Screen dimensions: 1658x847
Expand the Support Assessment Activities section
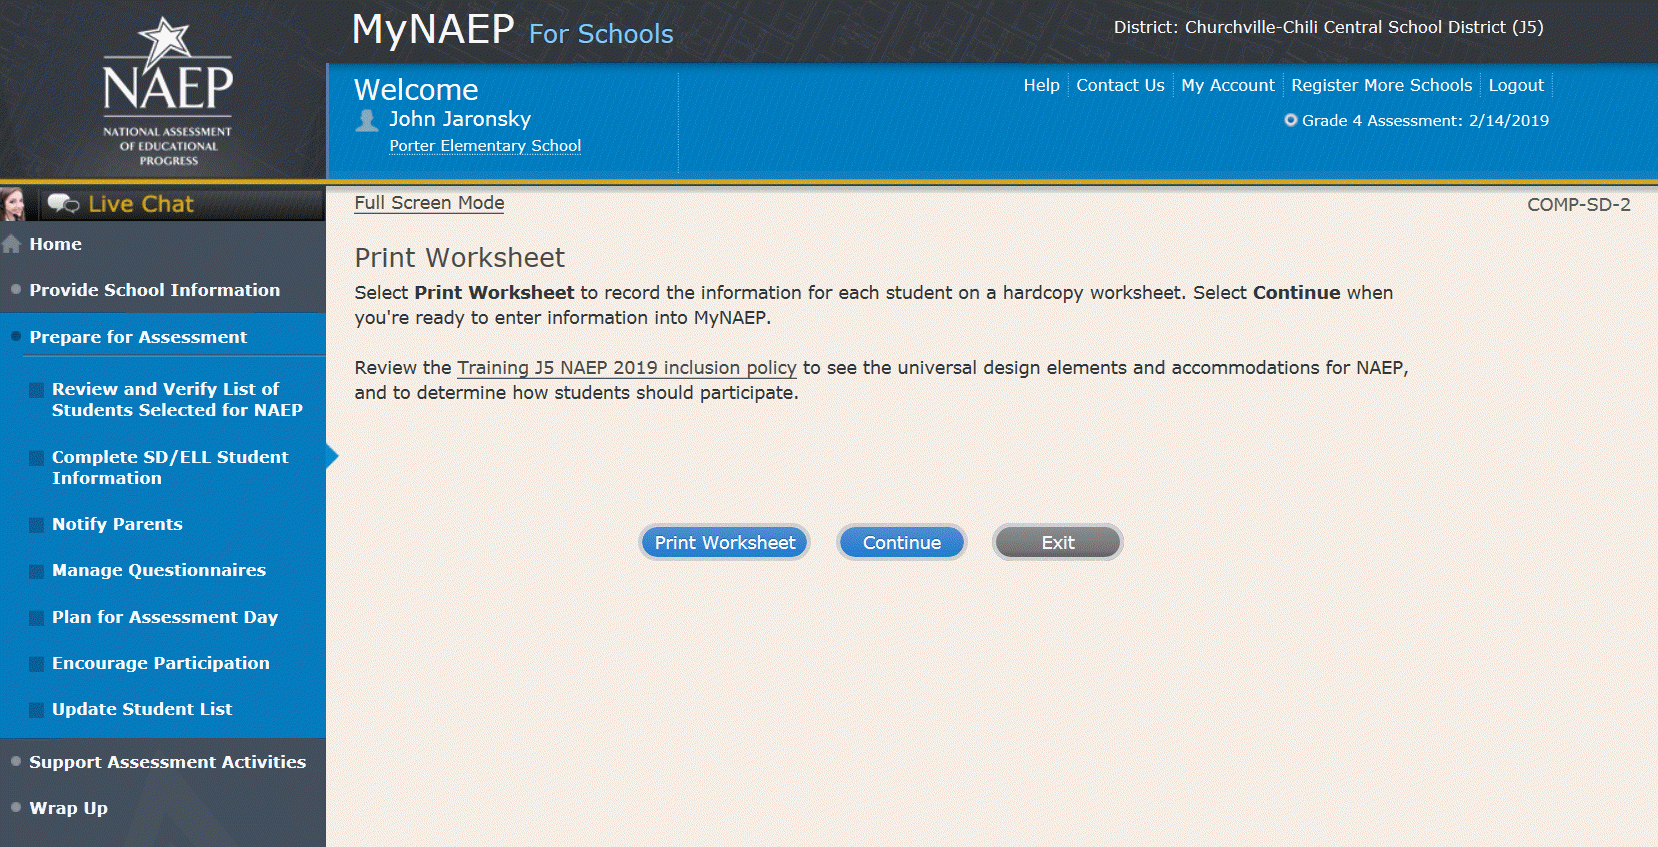167,762
